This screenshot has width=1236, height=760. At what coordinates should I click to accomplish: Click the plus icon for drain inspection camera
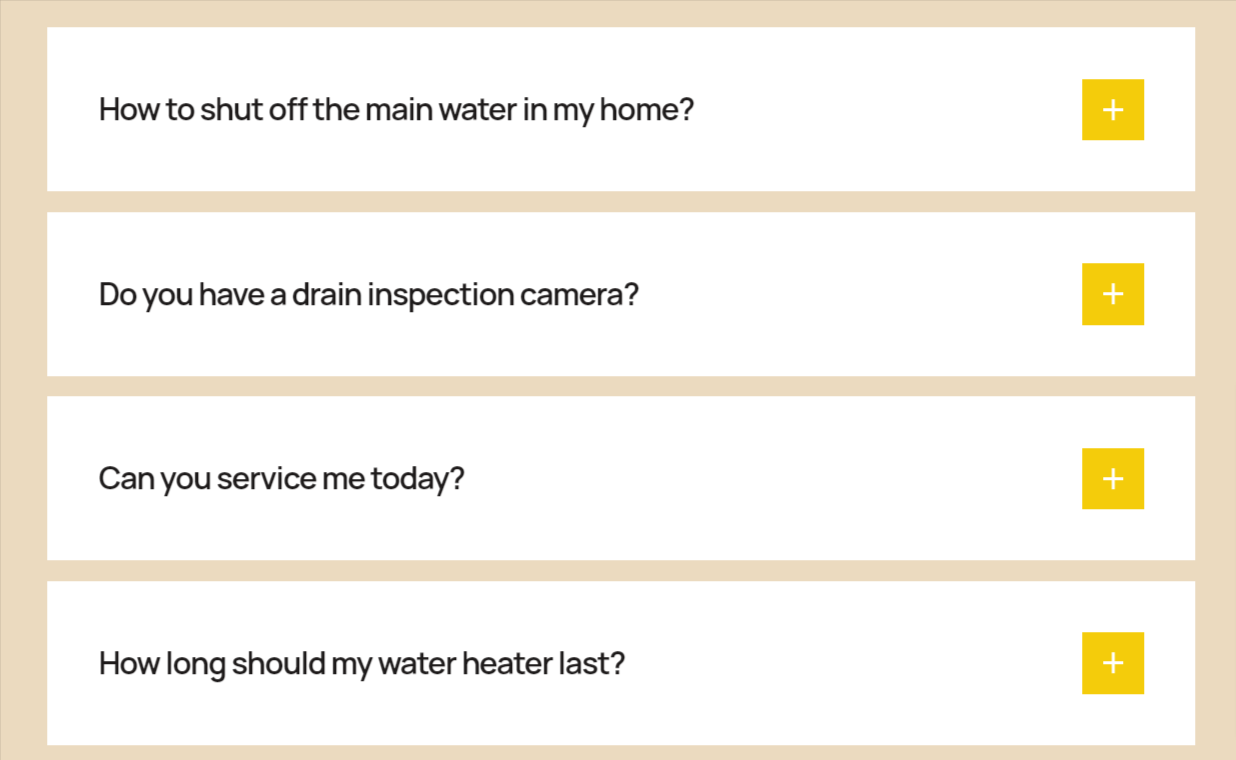tap(1113, 294)
